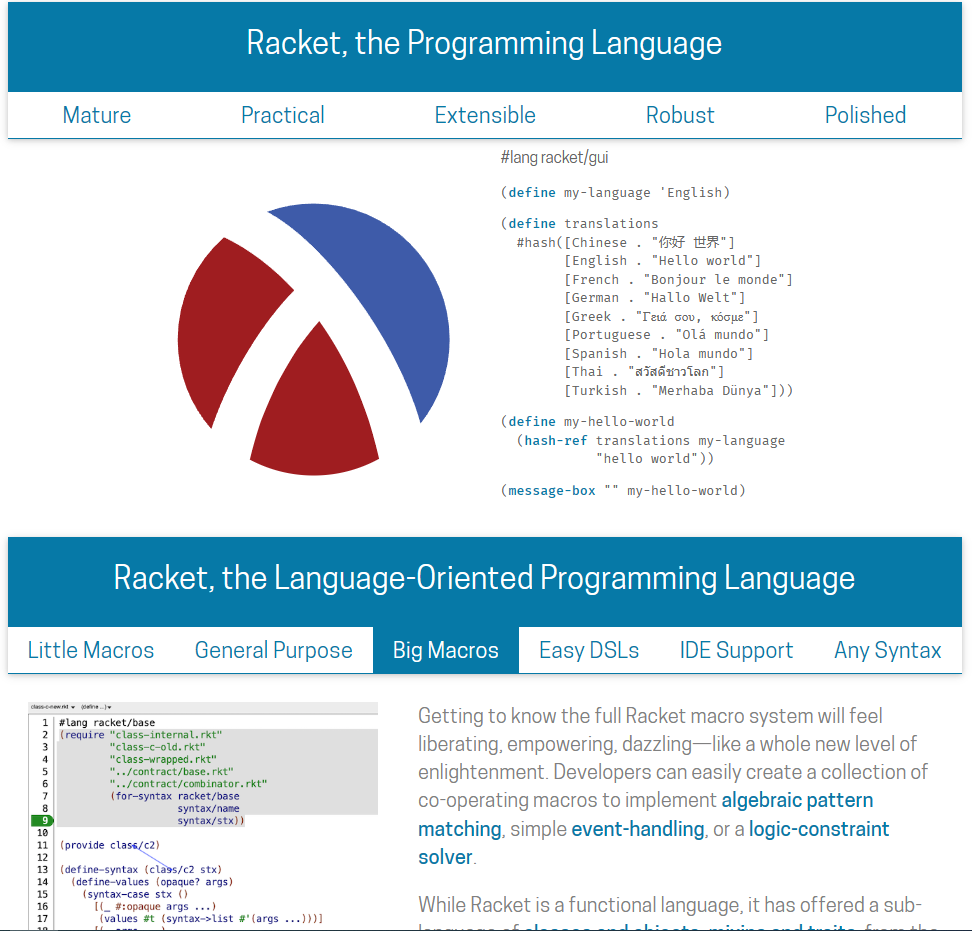Open the algebraic pattern matching link

[x=797, y=799]
